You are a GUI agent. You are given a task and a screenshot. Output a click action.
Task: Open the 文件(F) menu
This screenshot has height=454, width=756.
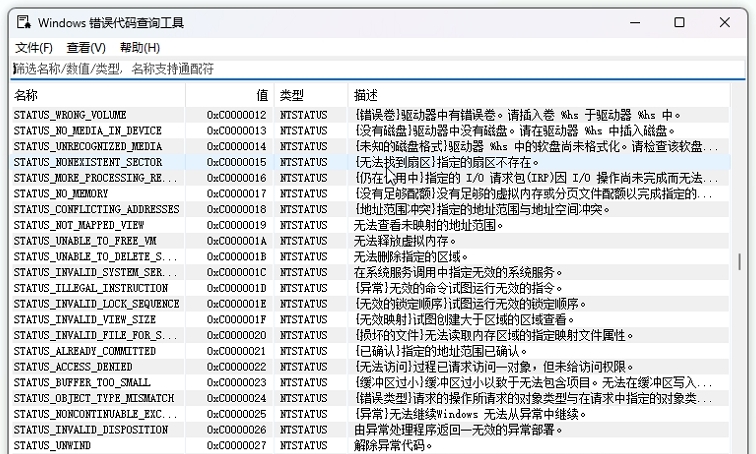(34, 48)
